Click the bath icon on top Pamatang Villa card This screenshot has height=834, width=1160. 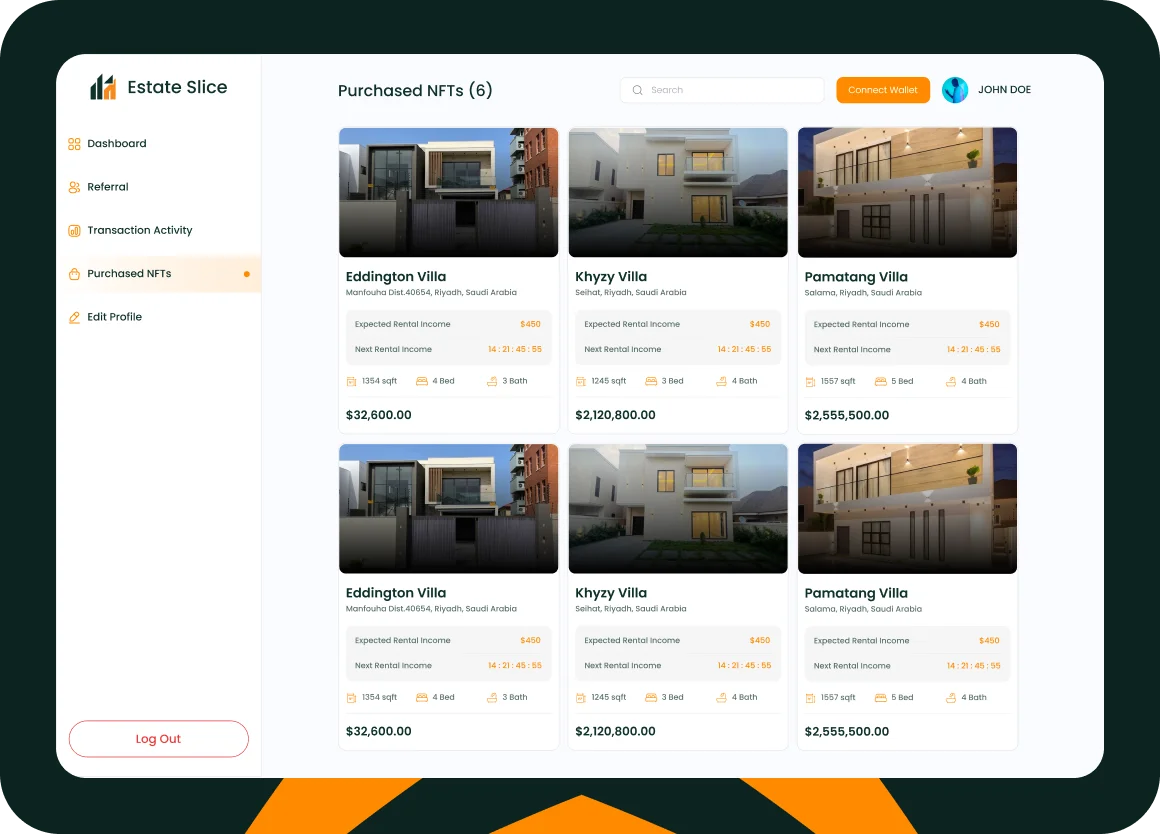coord(951,381)
